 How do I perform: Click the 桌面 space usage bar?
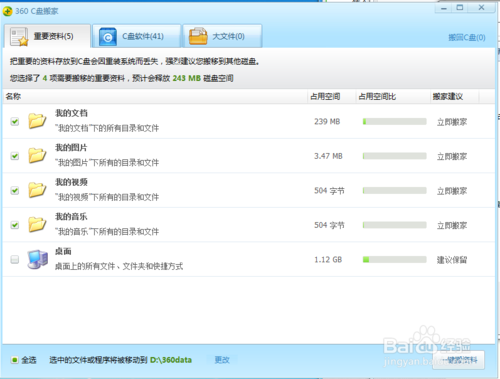(395, 259)
